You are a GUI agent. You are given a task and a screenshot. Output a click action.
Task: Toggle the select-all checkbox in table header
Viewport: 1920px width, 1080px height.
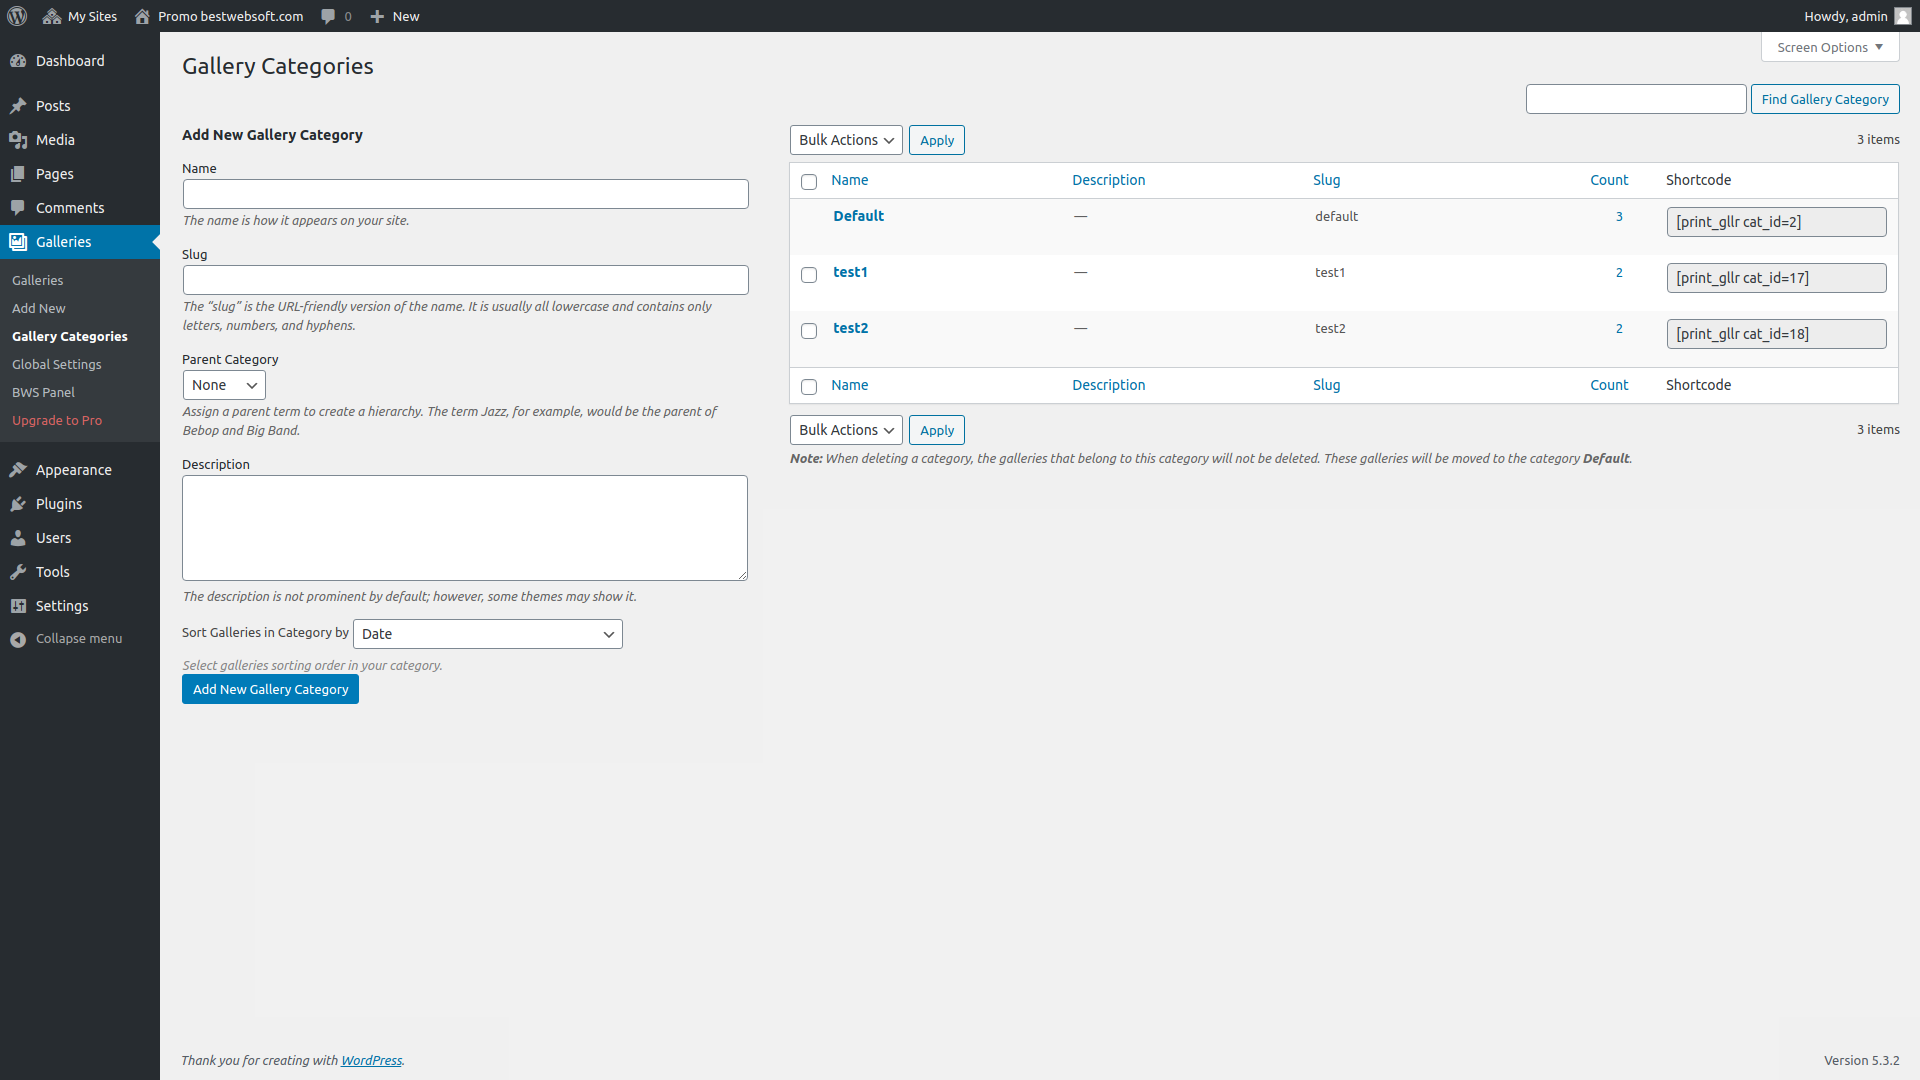pyautogui.click(x=809, y=181)
